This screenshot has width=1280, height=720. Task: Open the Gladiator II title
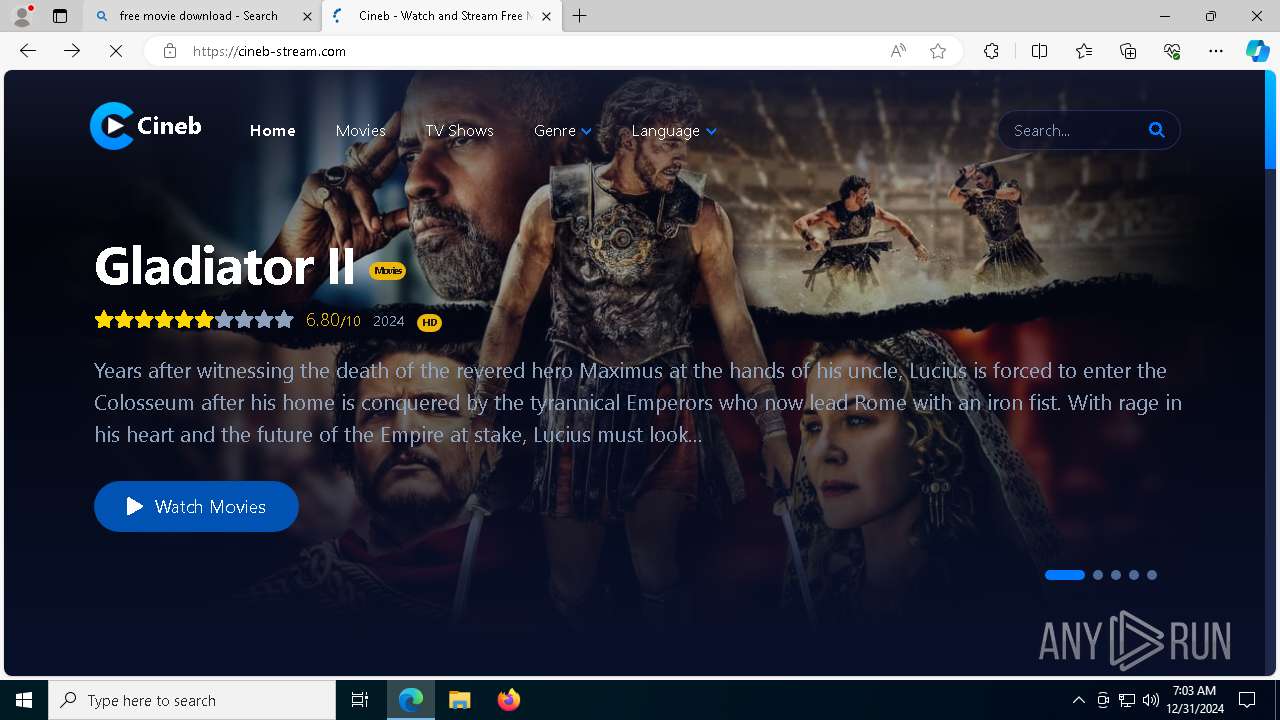pos(225,267)
